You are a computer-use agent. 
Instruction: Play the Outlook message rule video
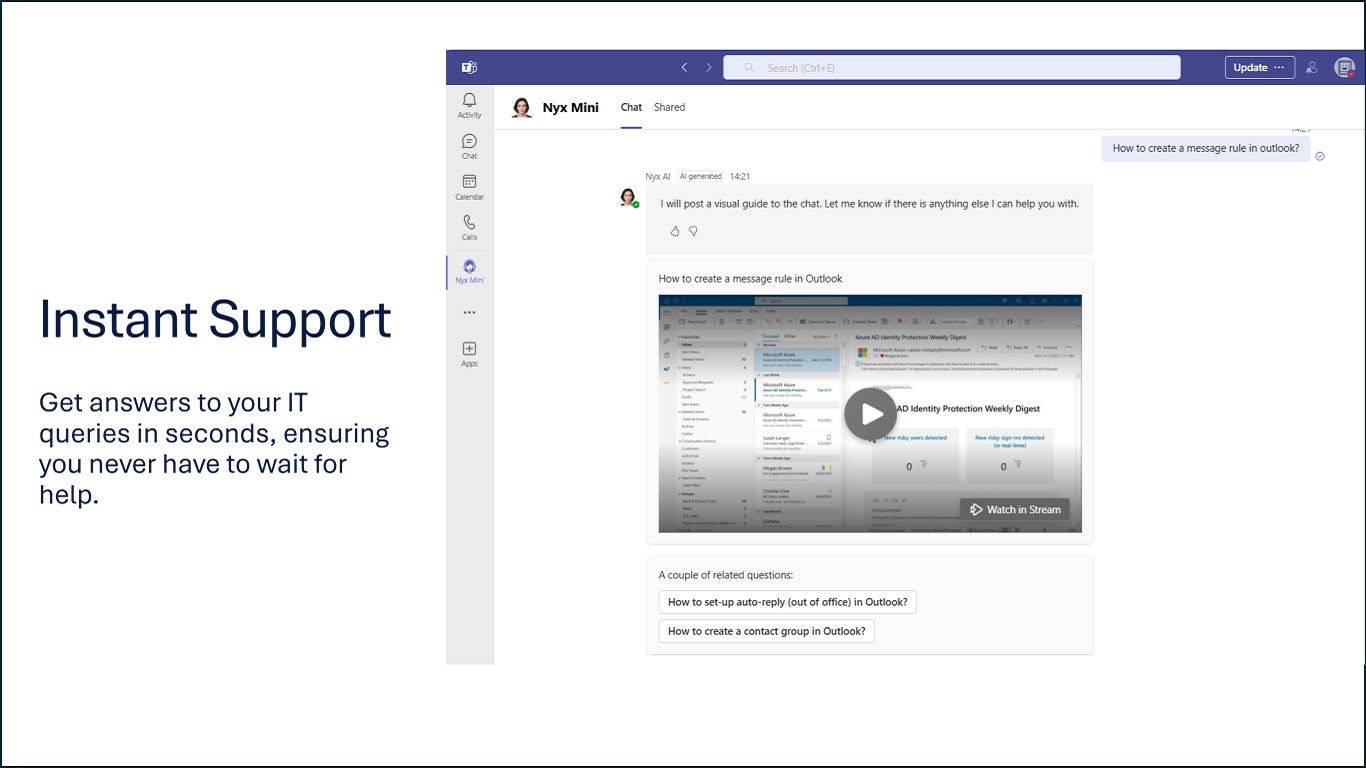(870, 413)
